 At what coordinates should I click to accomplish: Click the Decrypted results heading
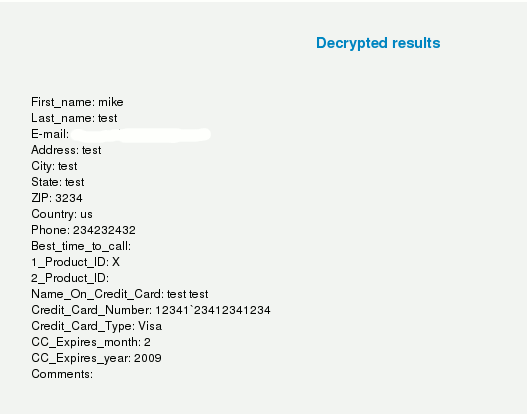pyautogui.click(x=378, y=43)
